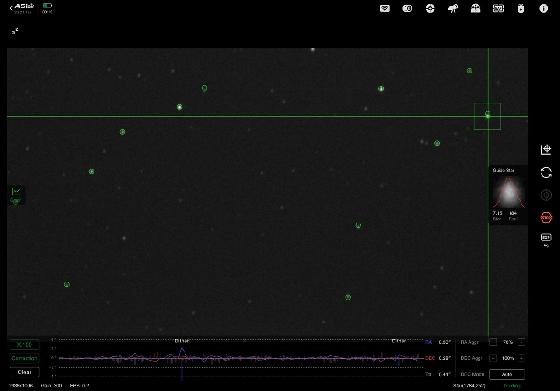Stop guiding with the red STOP icon
The image size is (560, 391).
pos(546,217)
